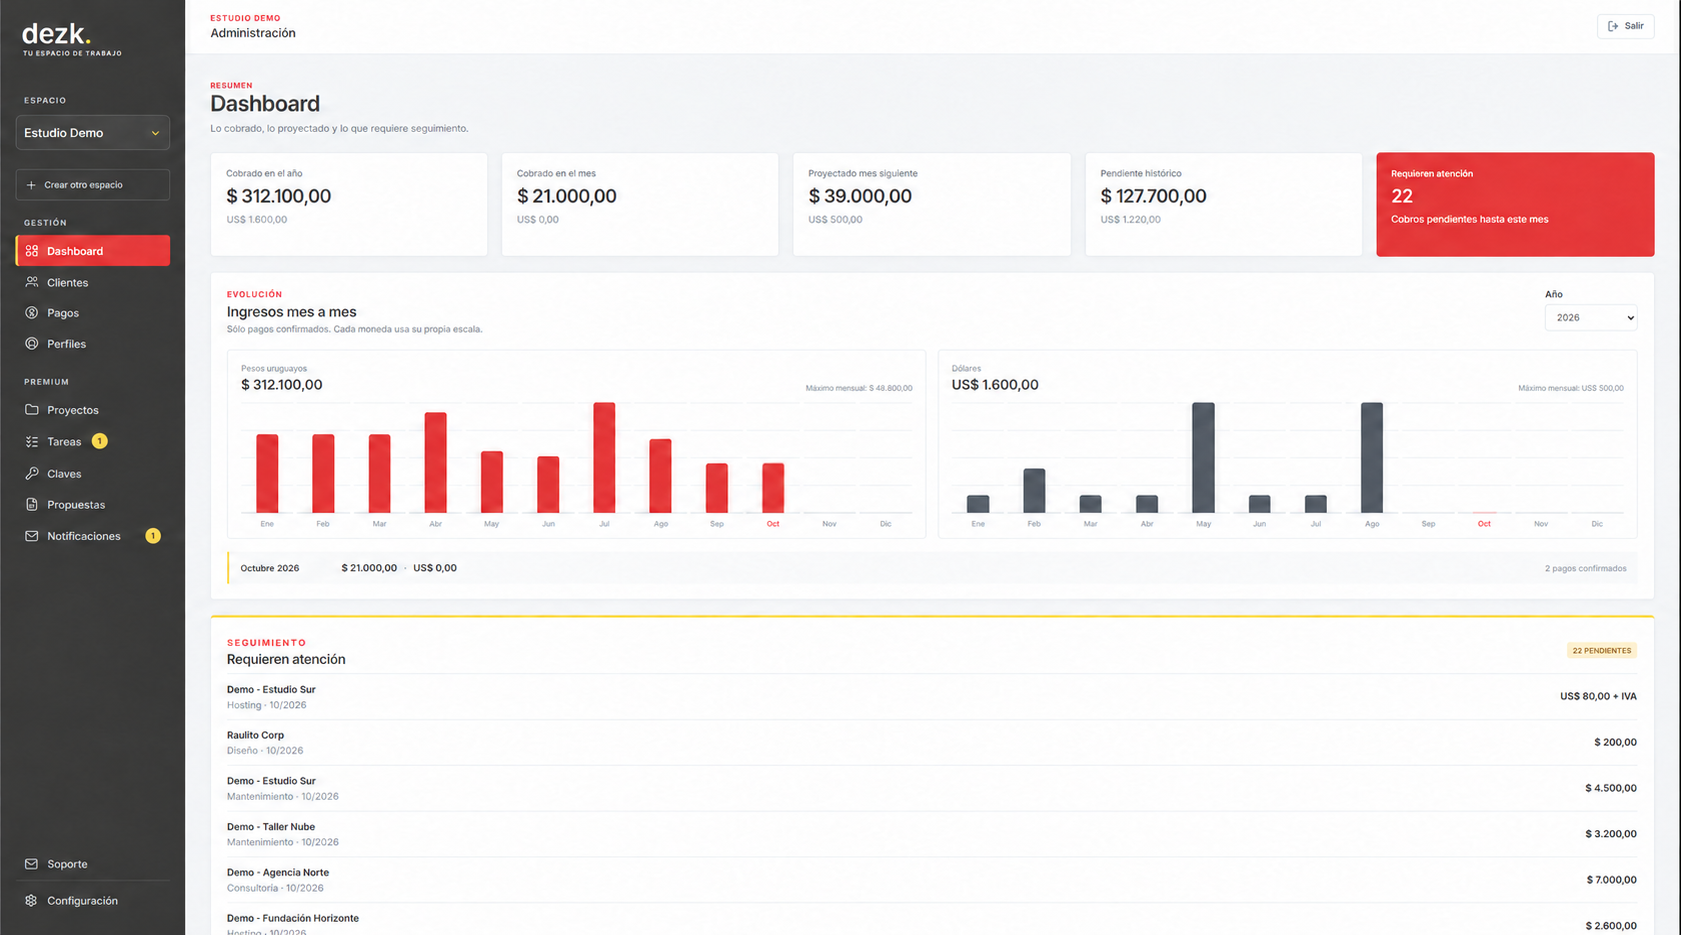Screen dimensions: 1681x935
Task: Click the Perfiles user icon
Action: click(32, 343)
